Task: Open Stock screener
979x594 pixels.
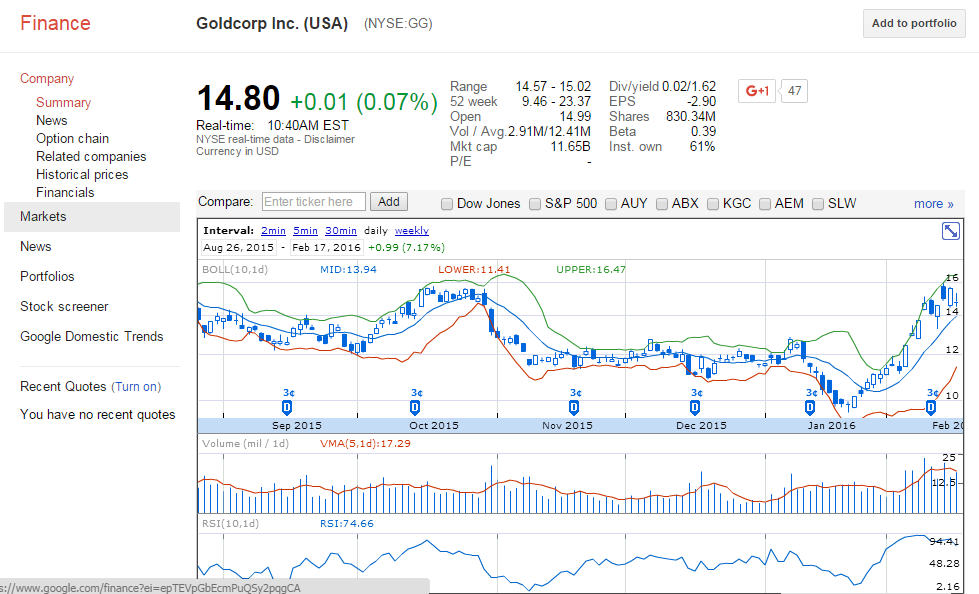Action: click(x=64, y=307)
